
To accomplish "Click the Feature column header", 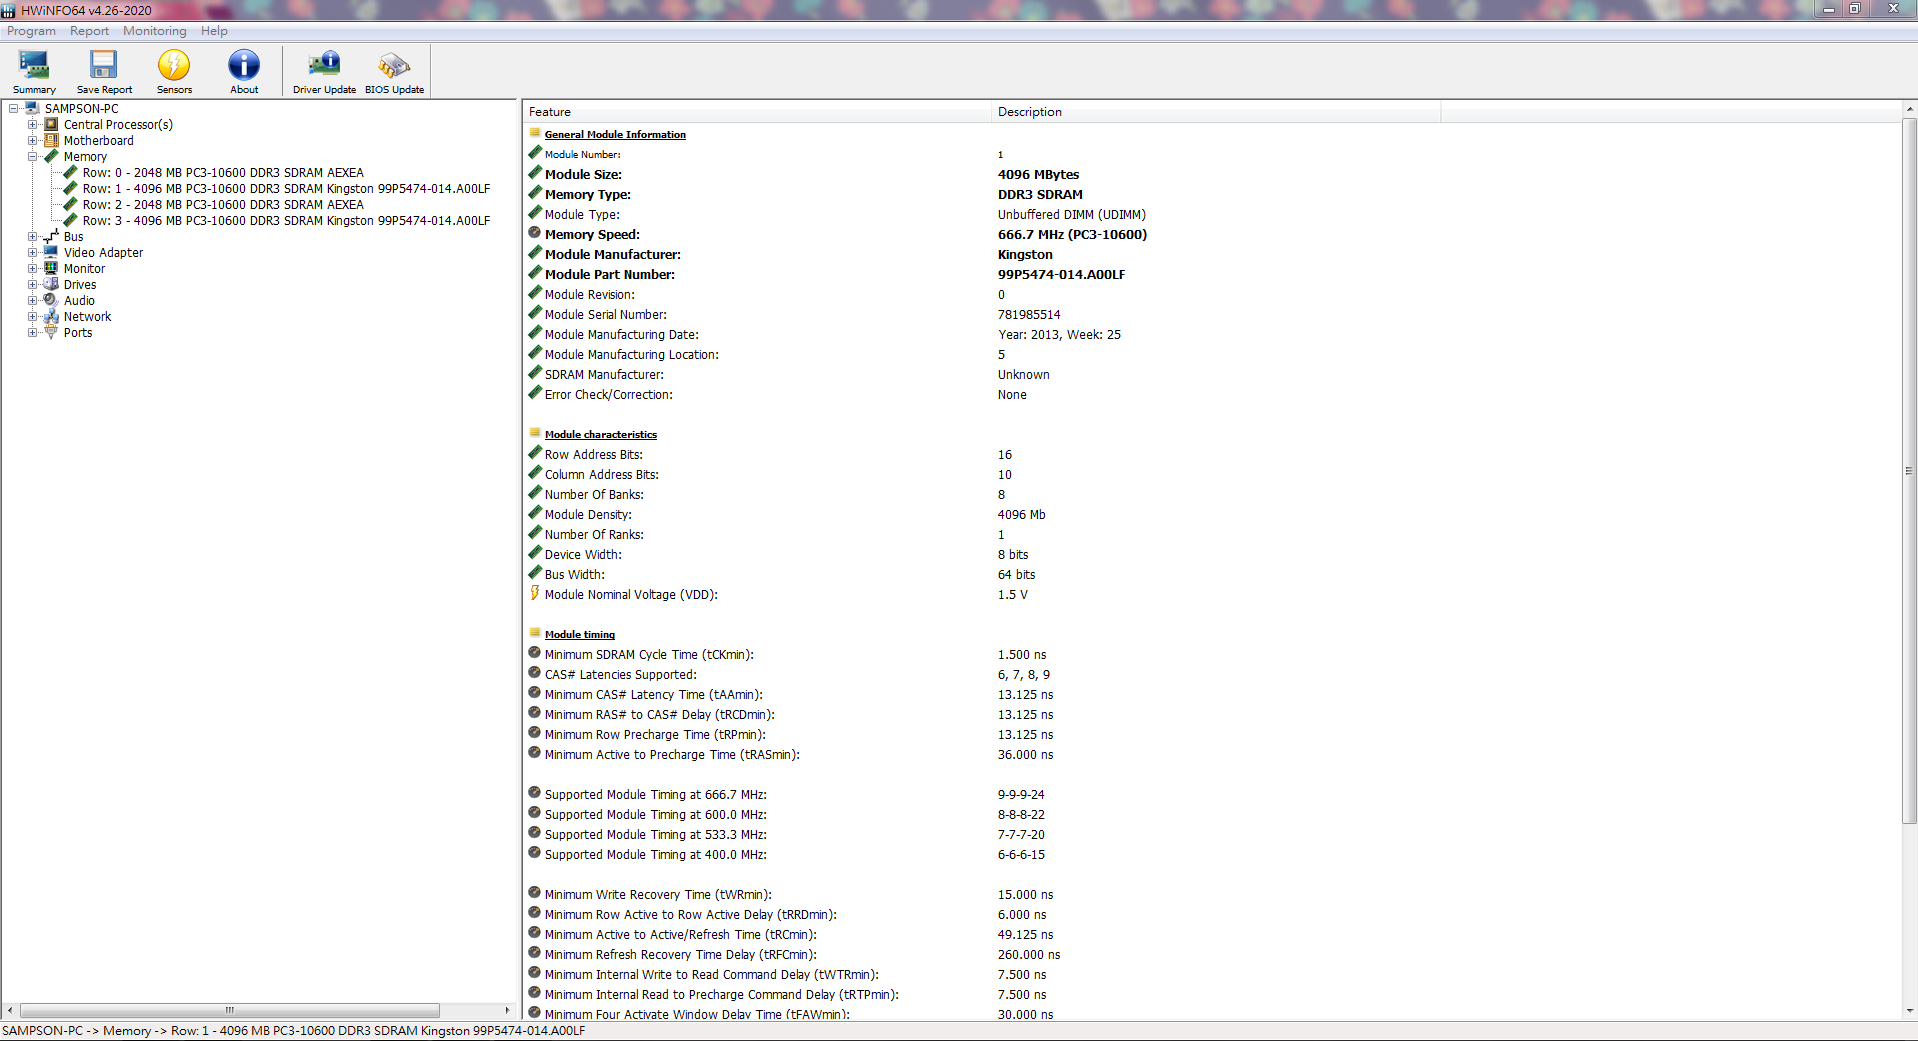I will tap(757, 112).
